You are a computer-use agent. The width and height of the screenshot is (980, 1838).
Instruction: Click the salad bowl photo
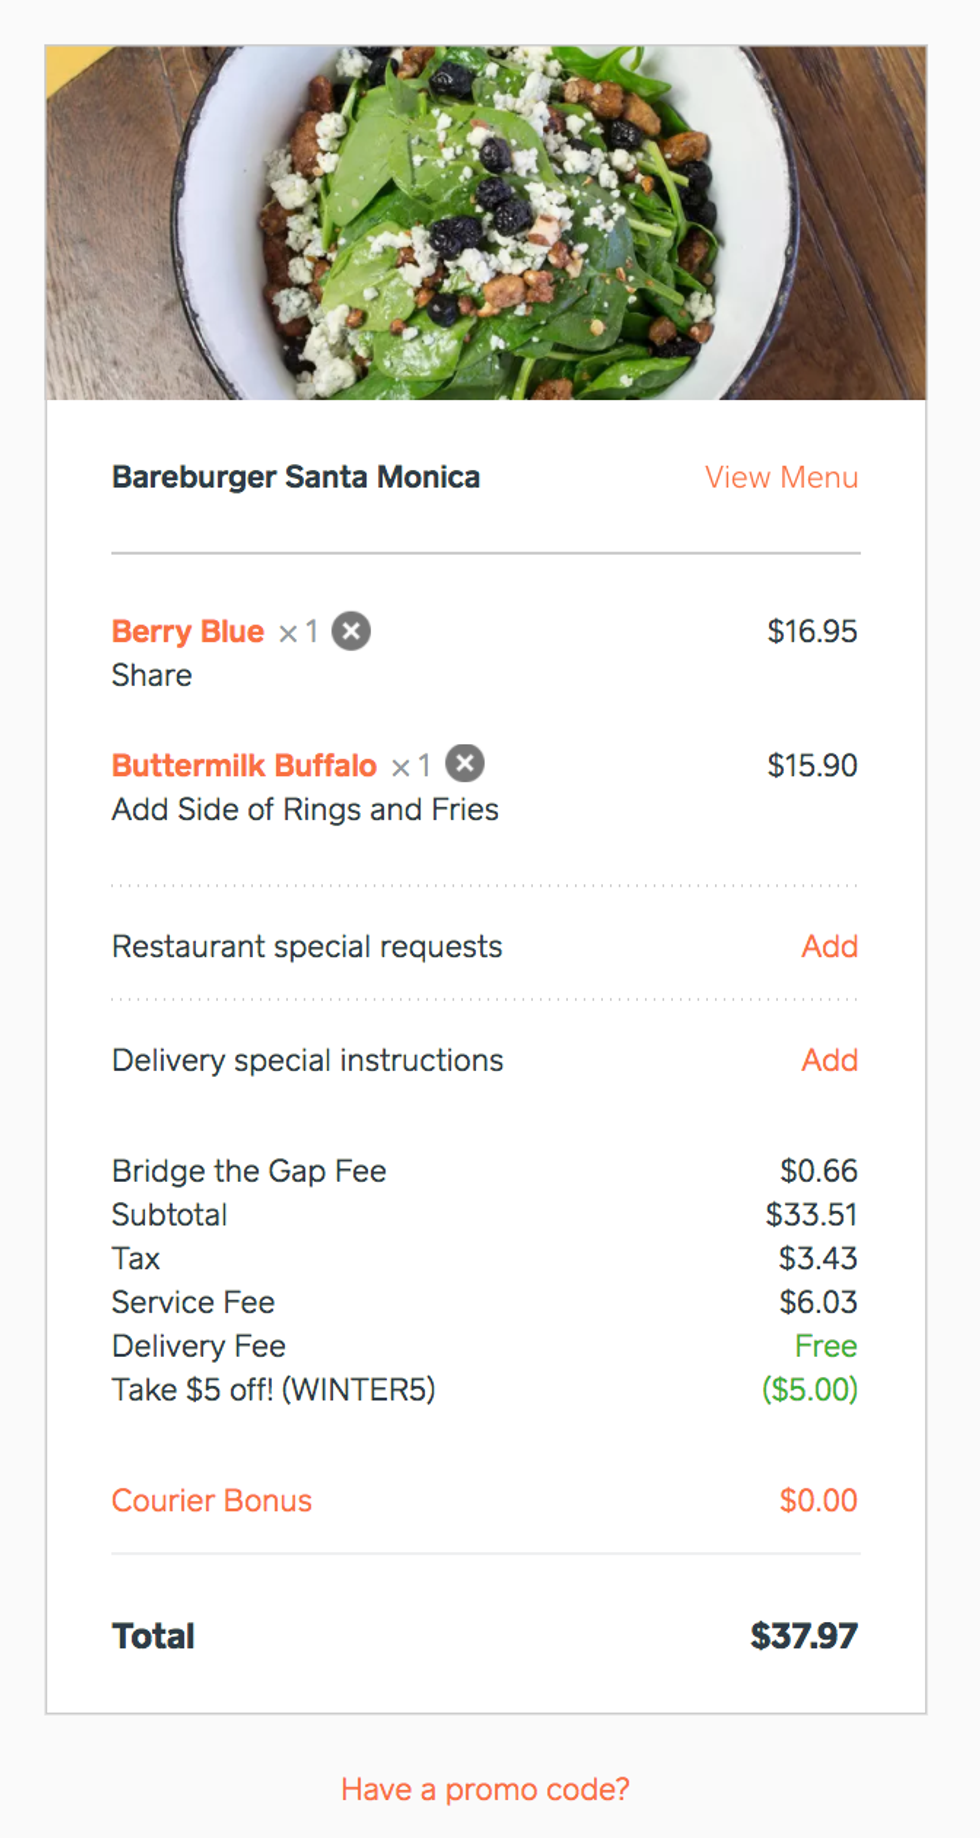486,222
